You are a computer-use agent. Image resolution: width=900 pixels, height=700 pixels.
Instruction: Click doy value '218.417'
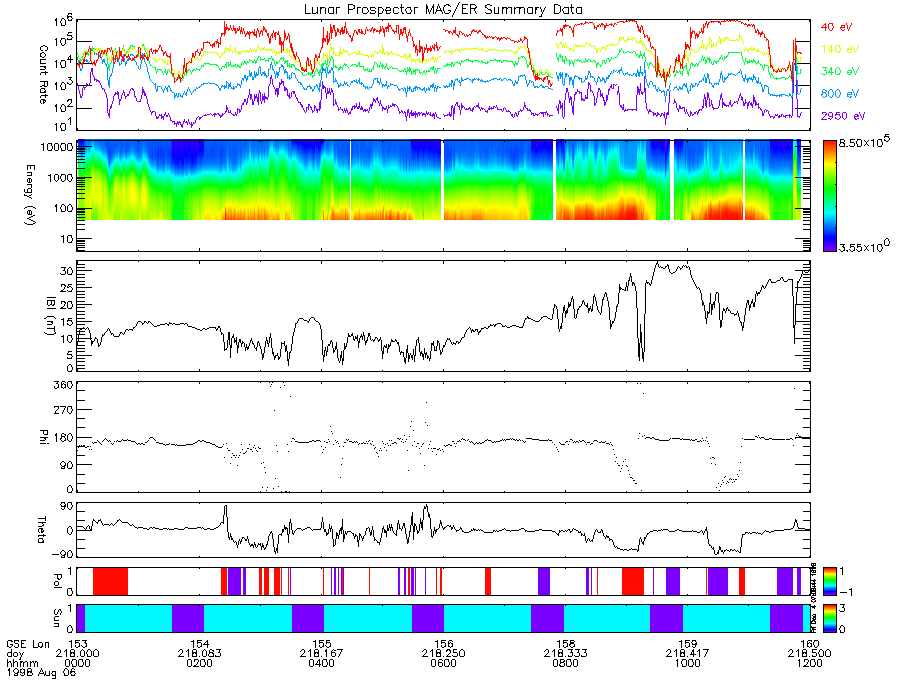(x=688, y=654)
